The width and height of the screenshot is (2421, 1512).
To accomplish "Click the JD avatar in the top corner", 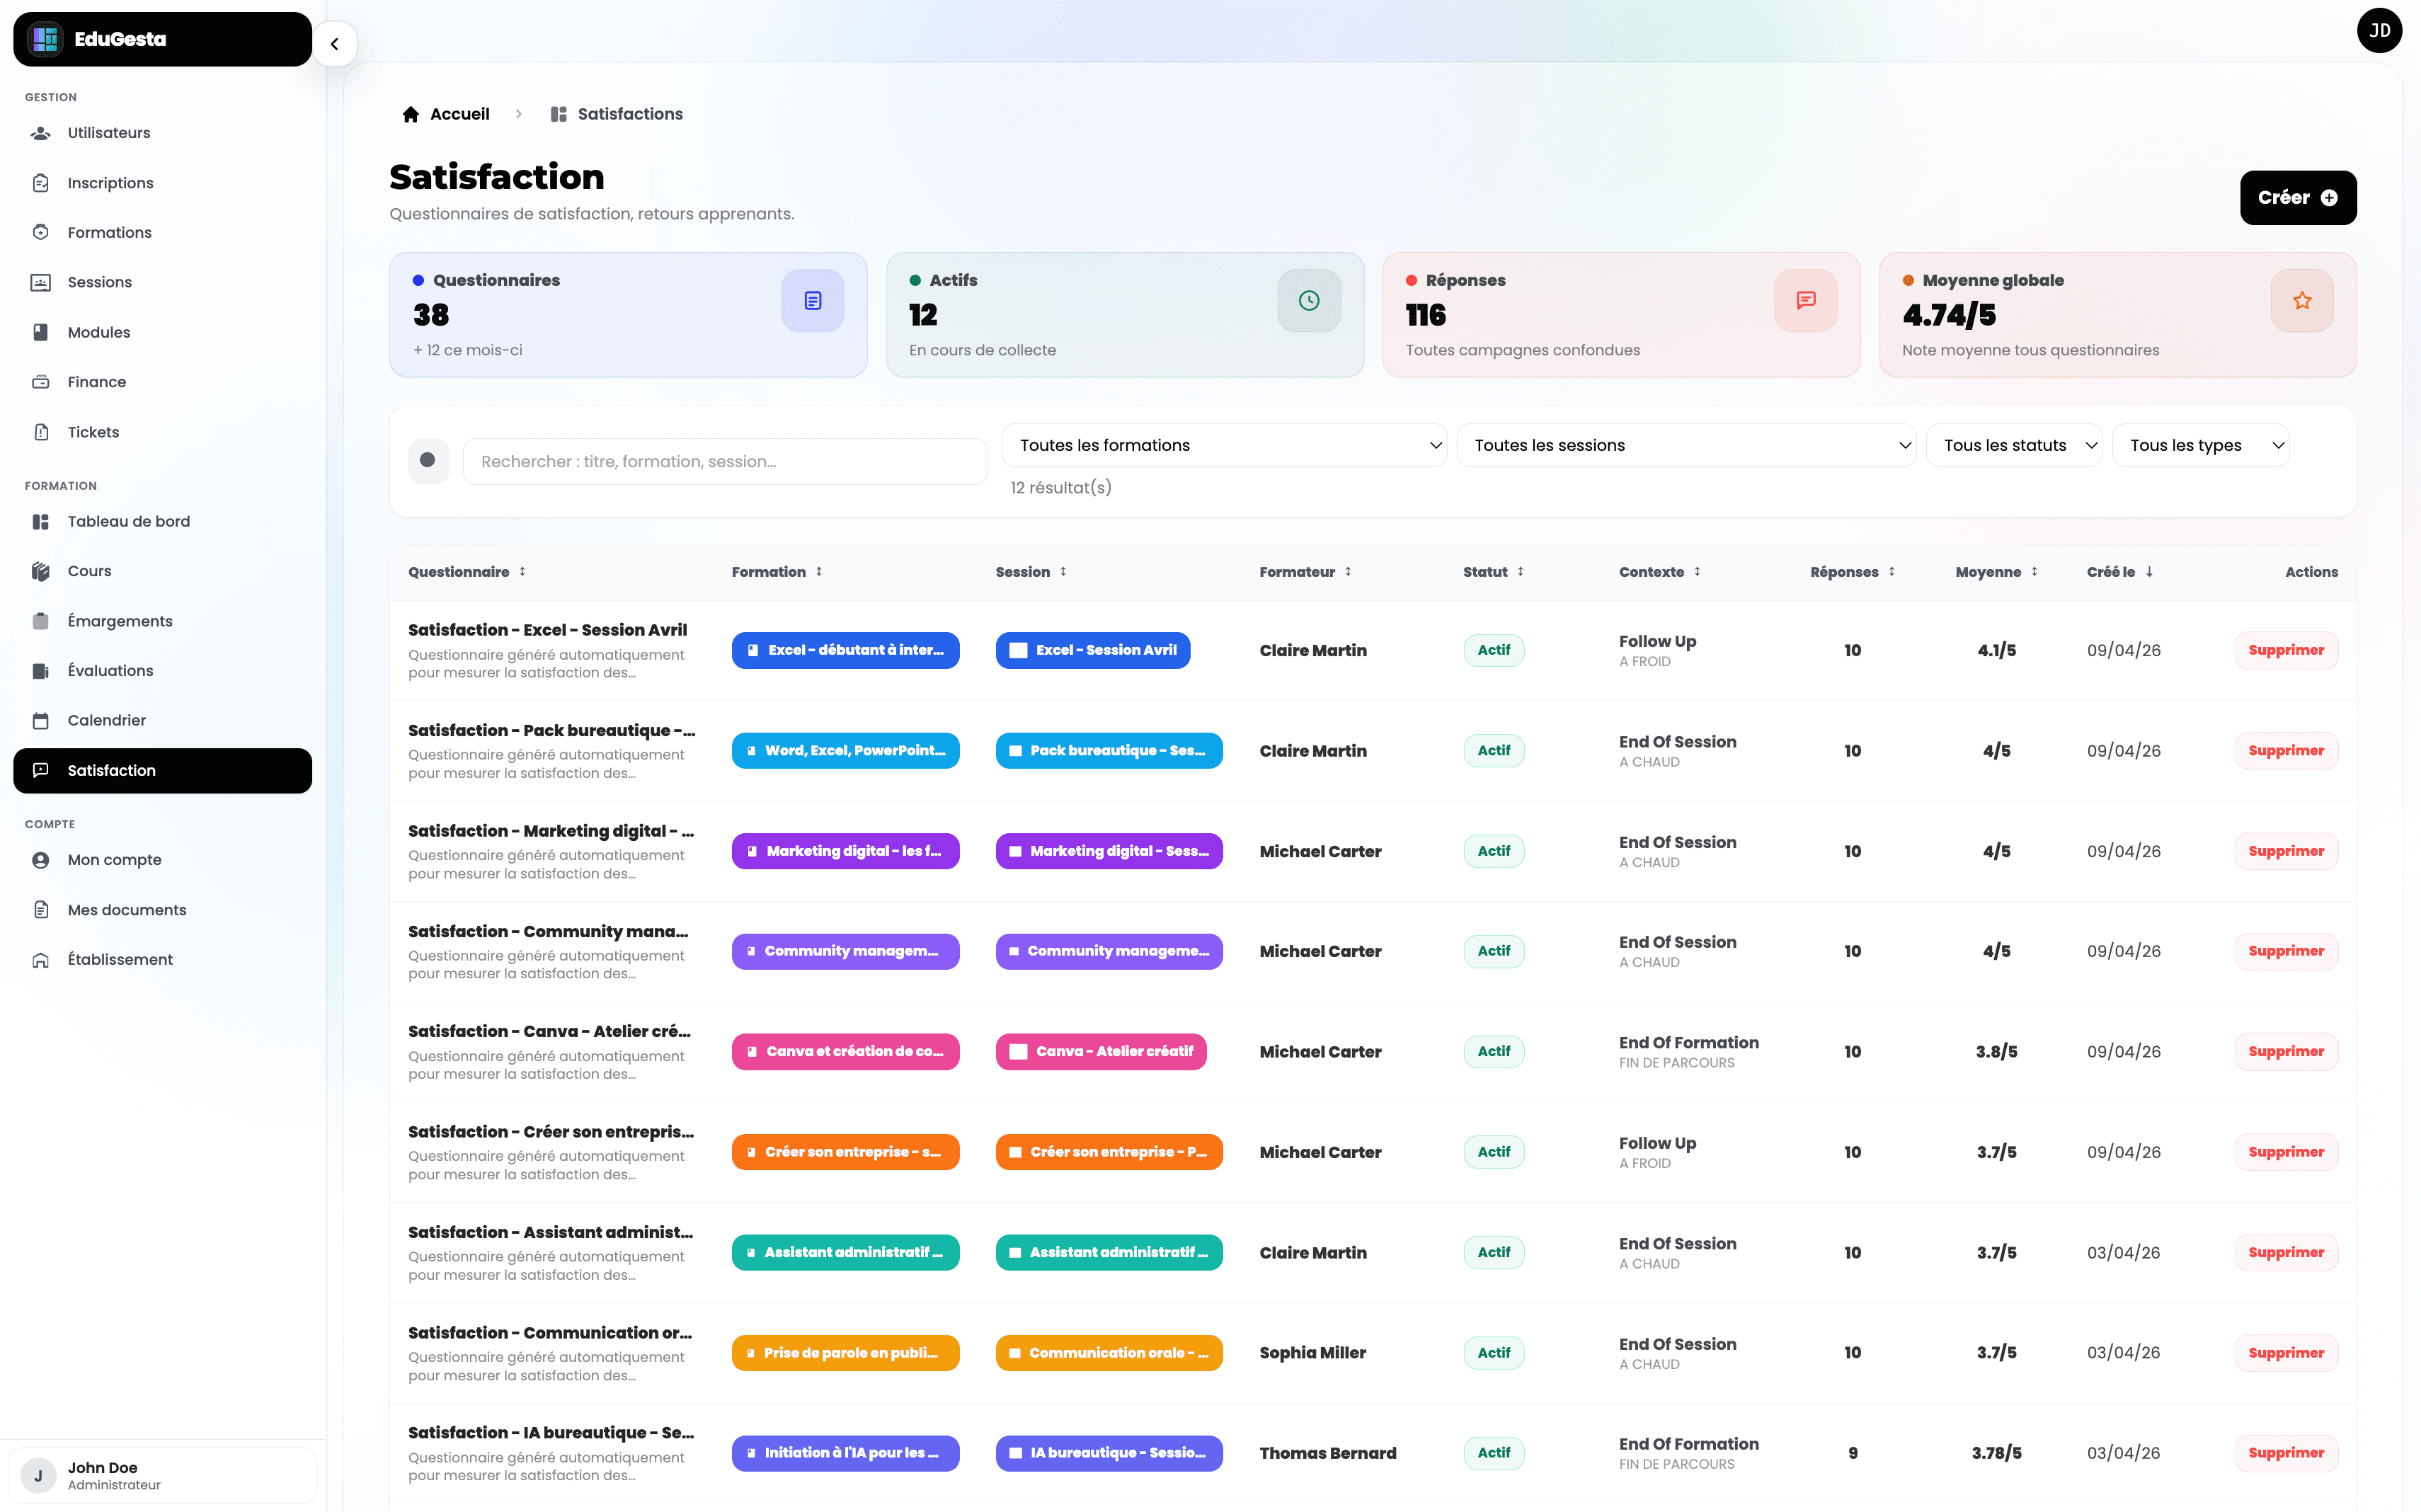I will coord(2380,30).
